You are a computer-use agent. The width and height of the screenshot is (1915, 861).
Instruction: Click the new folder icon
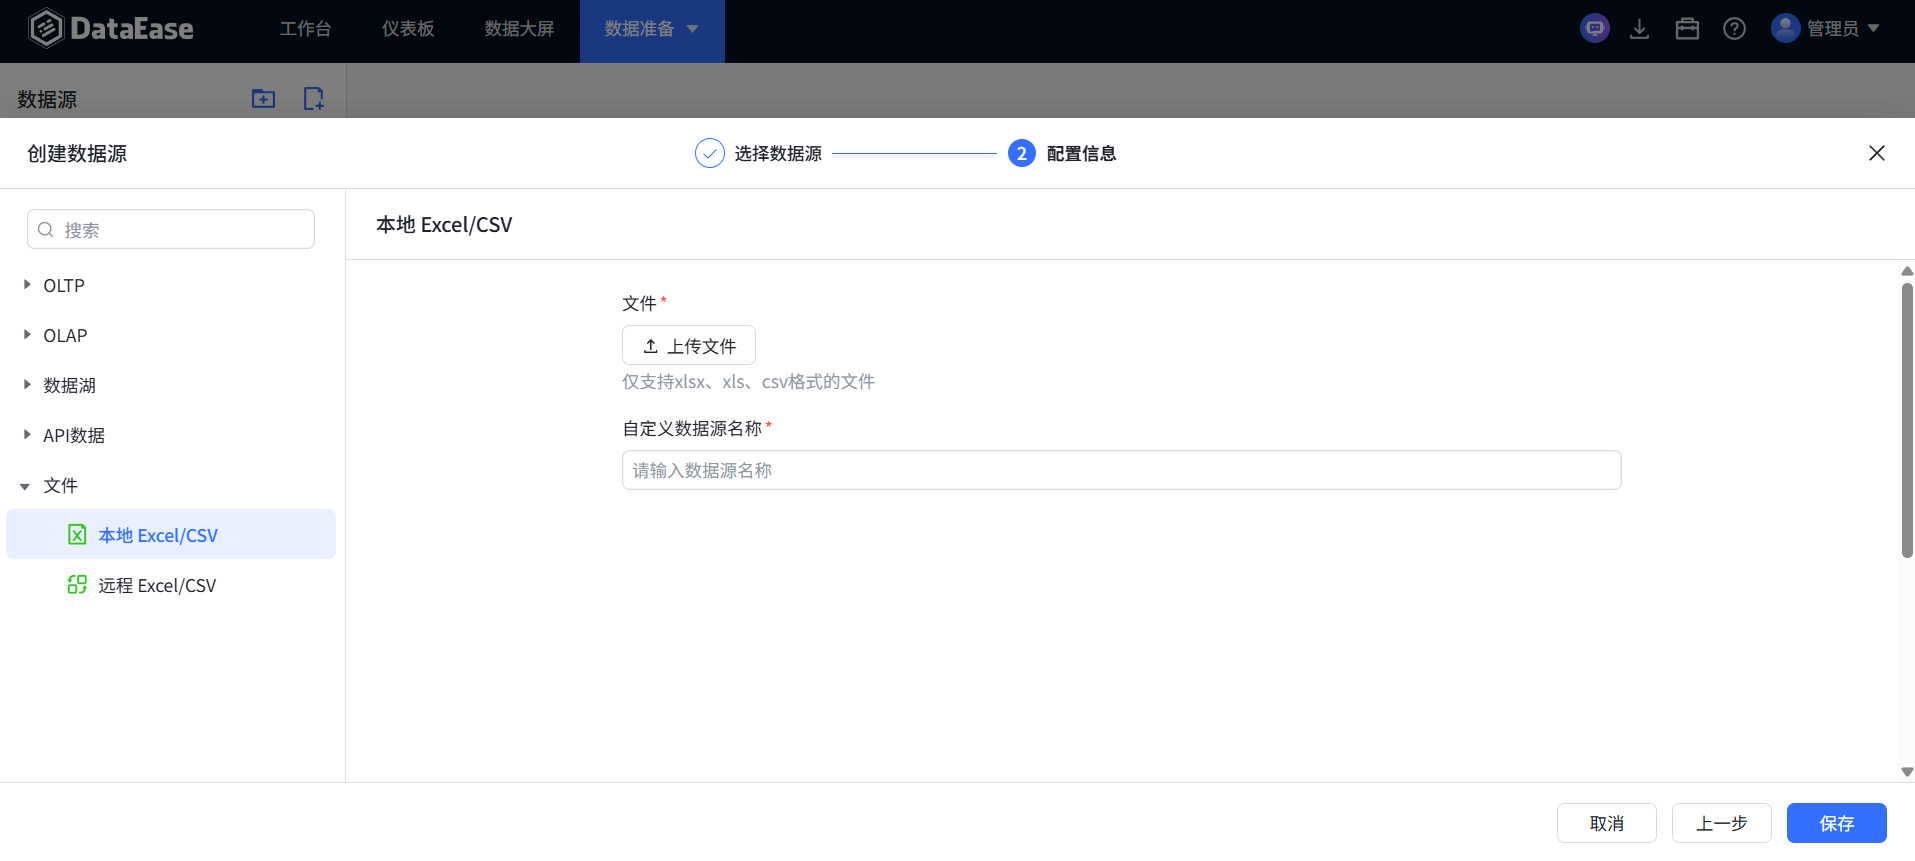click(263, 98)
